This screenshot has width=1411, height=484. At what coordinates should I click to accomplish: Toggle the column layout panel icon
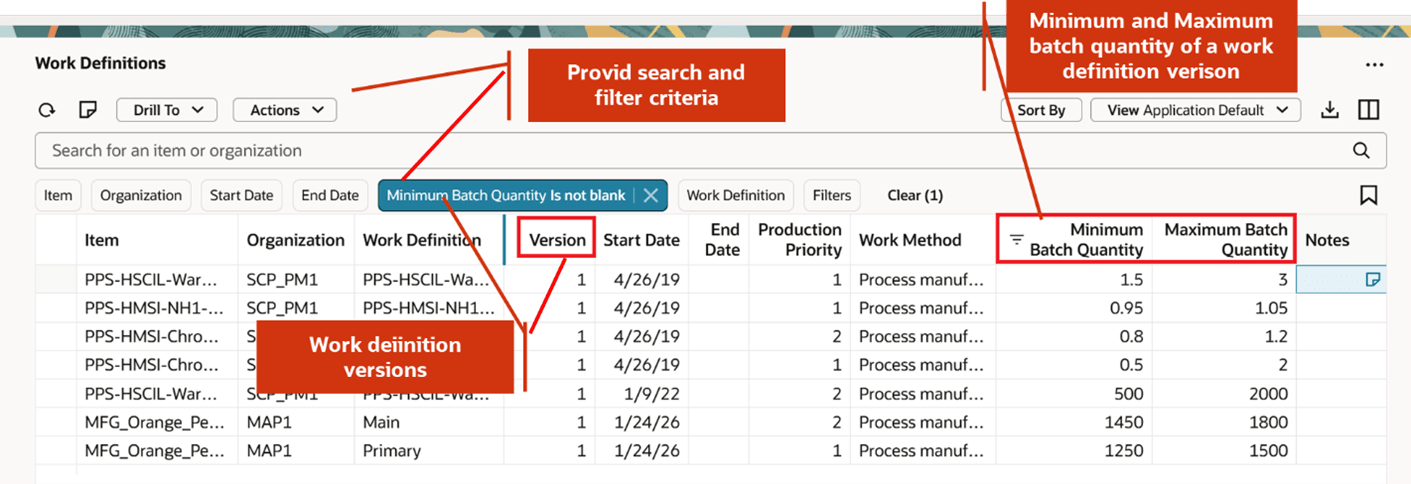coord(1369,110)
